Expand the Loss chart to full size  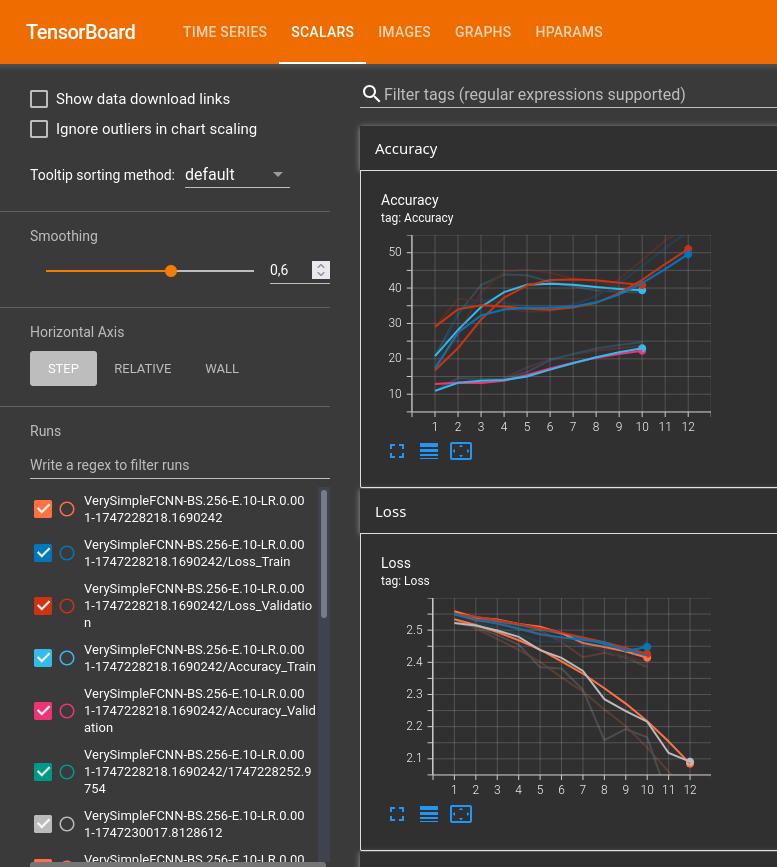click(397, 814)
